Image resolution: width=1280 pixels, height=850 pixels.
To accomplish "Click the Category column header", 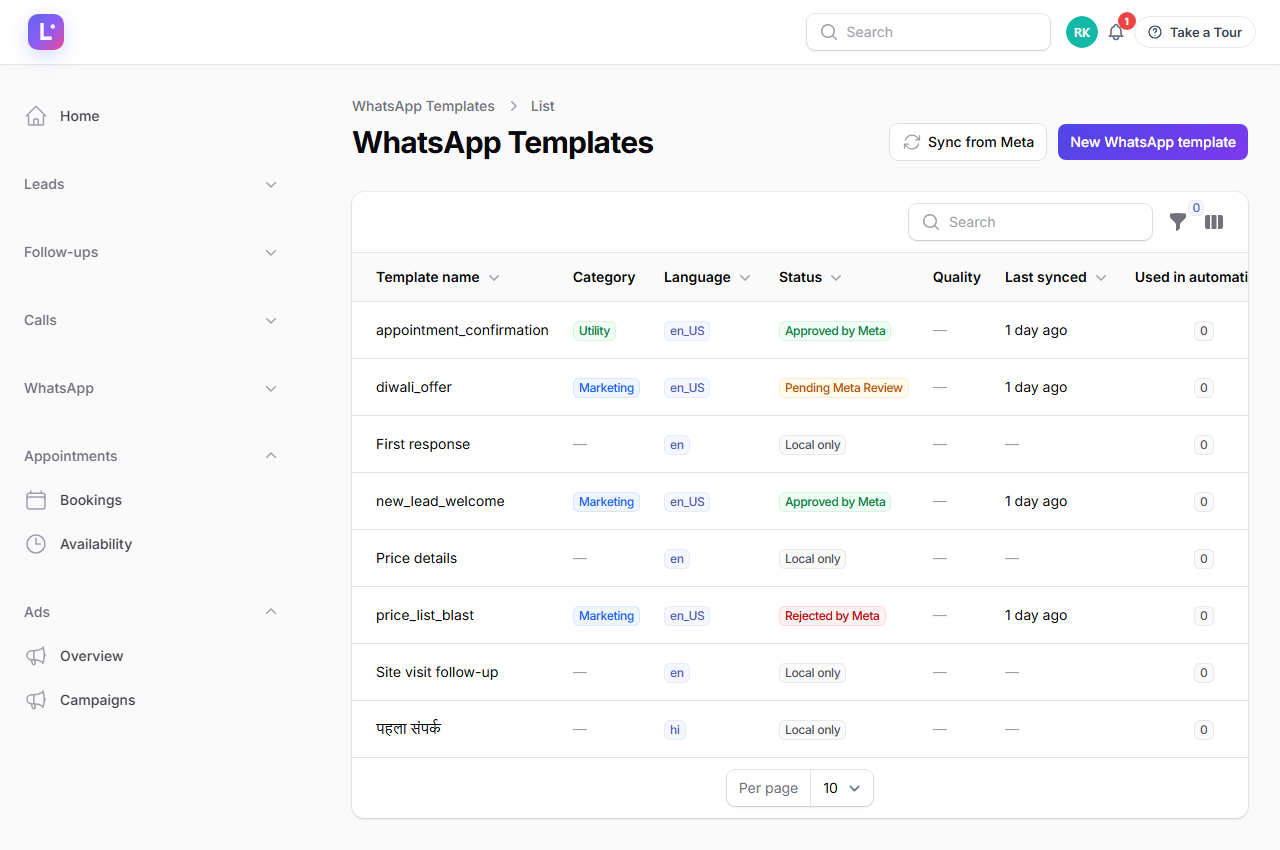I will tap(604, 277).
